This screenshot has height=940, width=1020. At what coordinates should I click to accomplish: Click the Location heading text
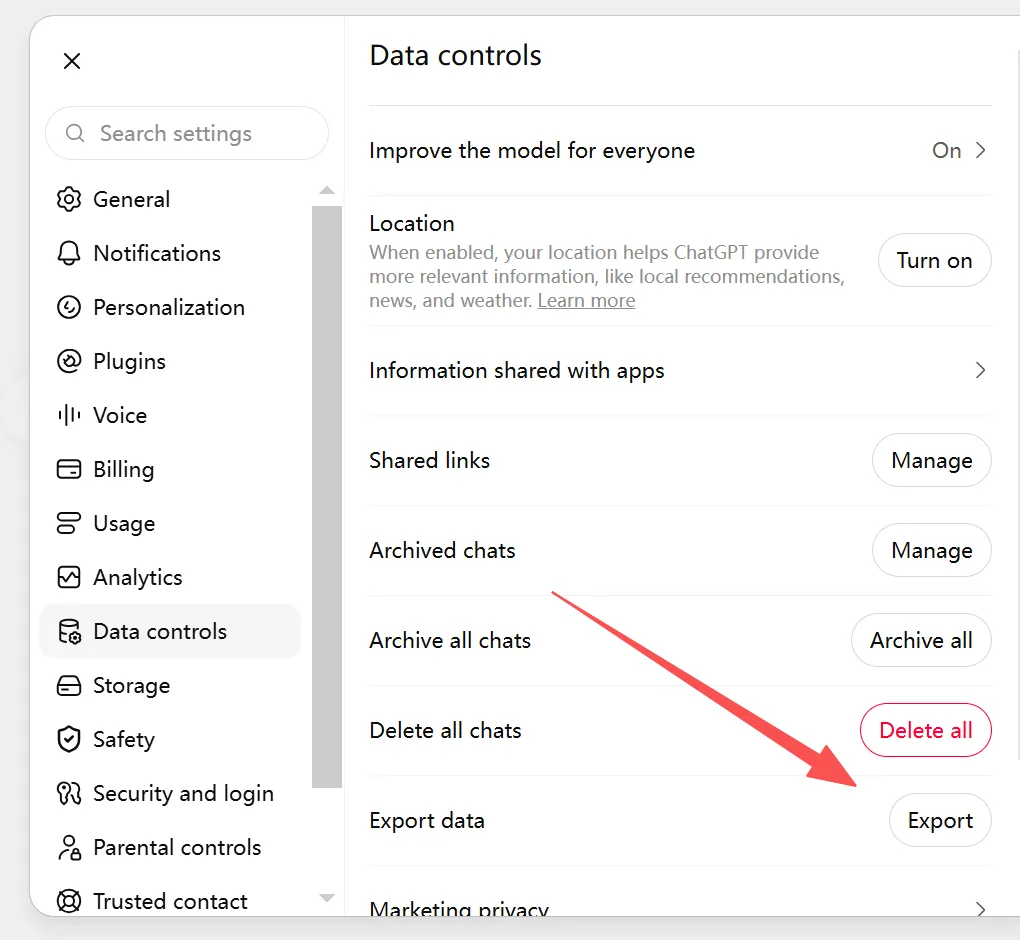click(x=412, y=223)
